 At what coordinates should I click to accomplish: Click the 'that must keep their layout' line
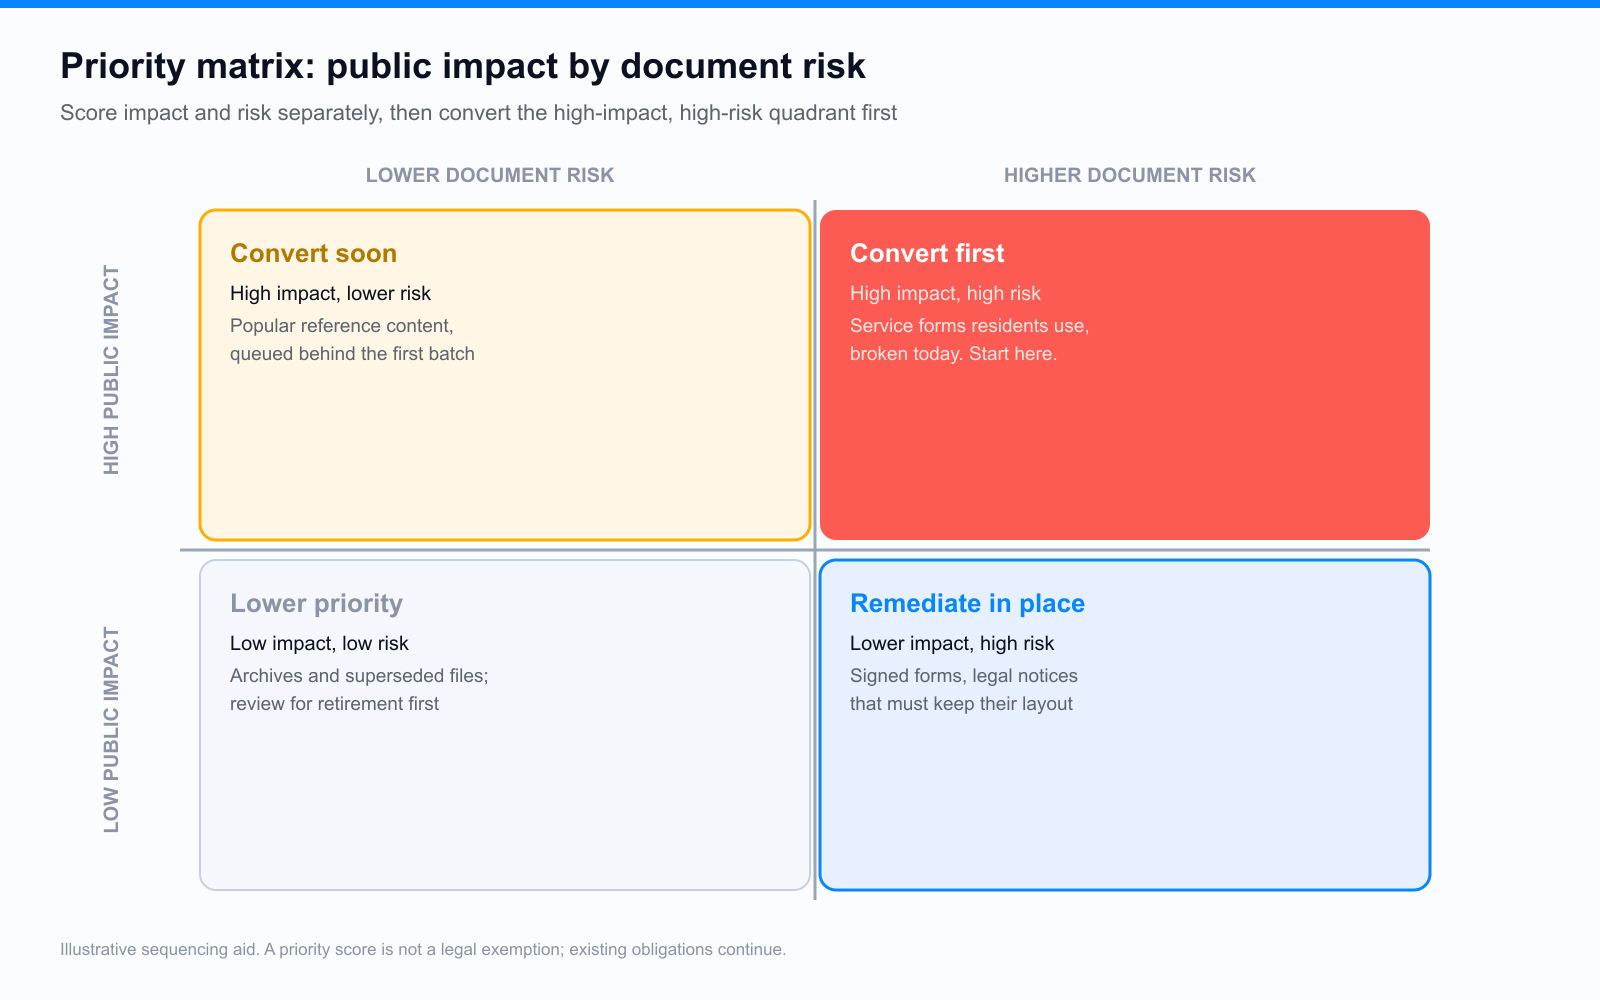tap(961, 703)
